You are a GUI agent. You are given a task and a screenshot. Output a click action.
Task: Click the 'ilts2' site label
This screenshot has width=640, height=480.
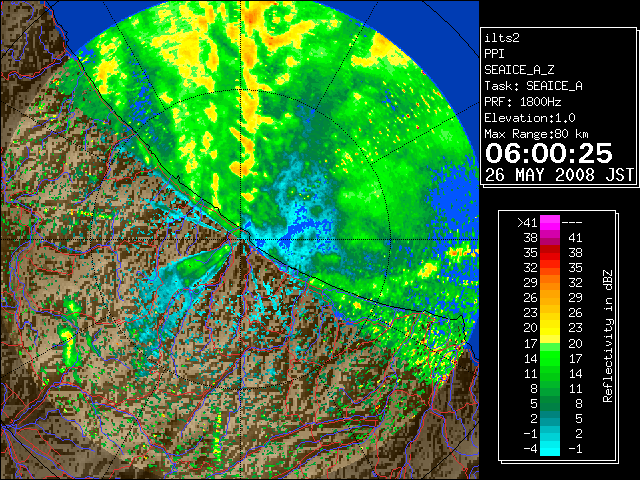(502, 38)
